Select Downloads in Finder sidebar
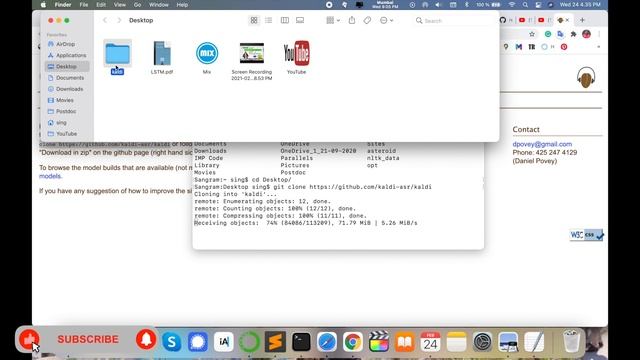This screenshot has height=360, width=640. coord(67,89)
